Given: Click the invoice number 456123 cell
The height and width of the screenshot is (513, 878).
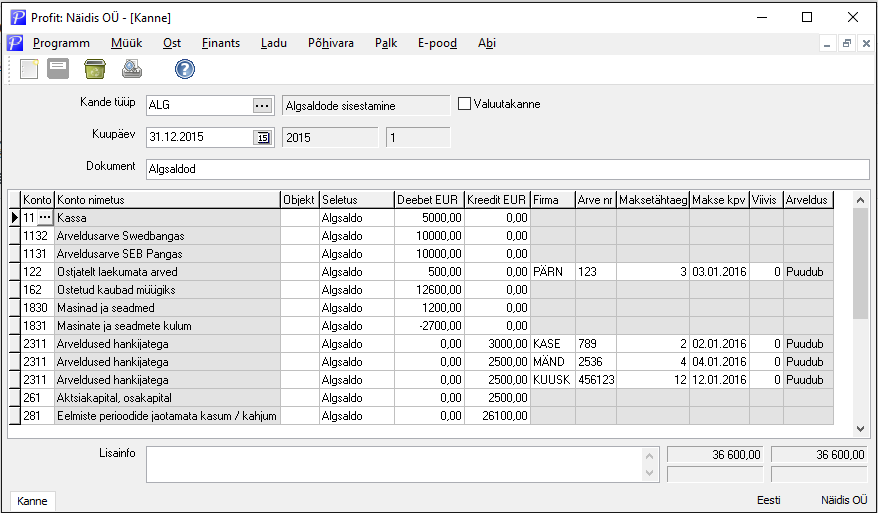Looking at the screenshot, I should 596,379.
